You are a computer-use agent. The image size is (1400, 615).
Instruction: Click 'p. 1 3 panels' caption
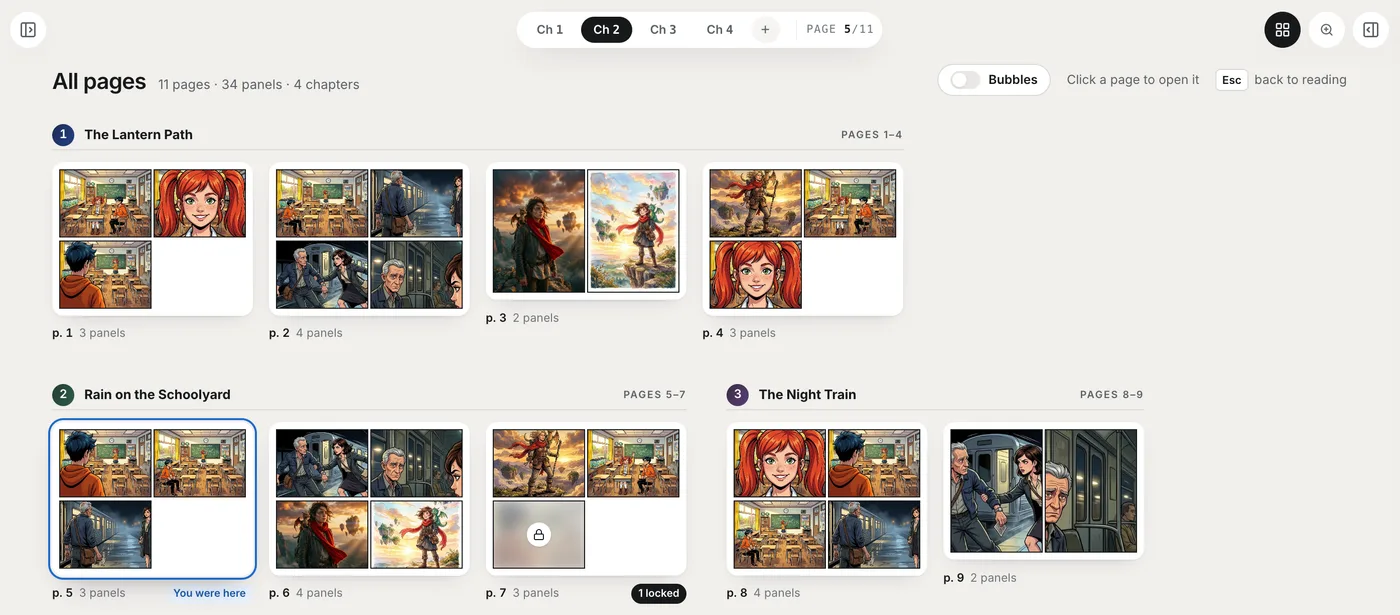tap(89, 333)
